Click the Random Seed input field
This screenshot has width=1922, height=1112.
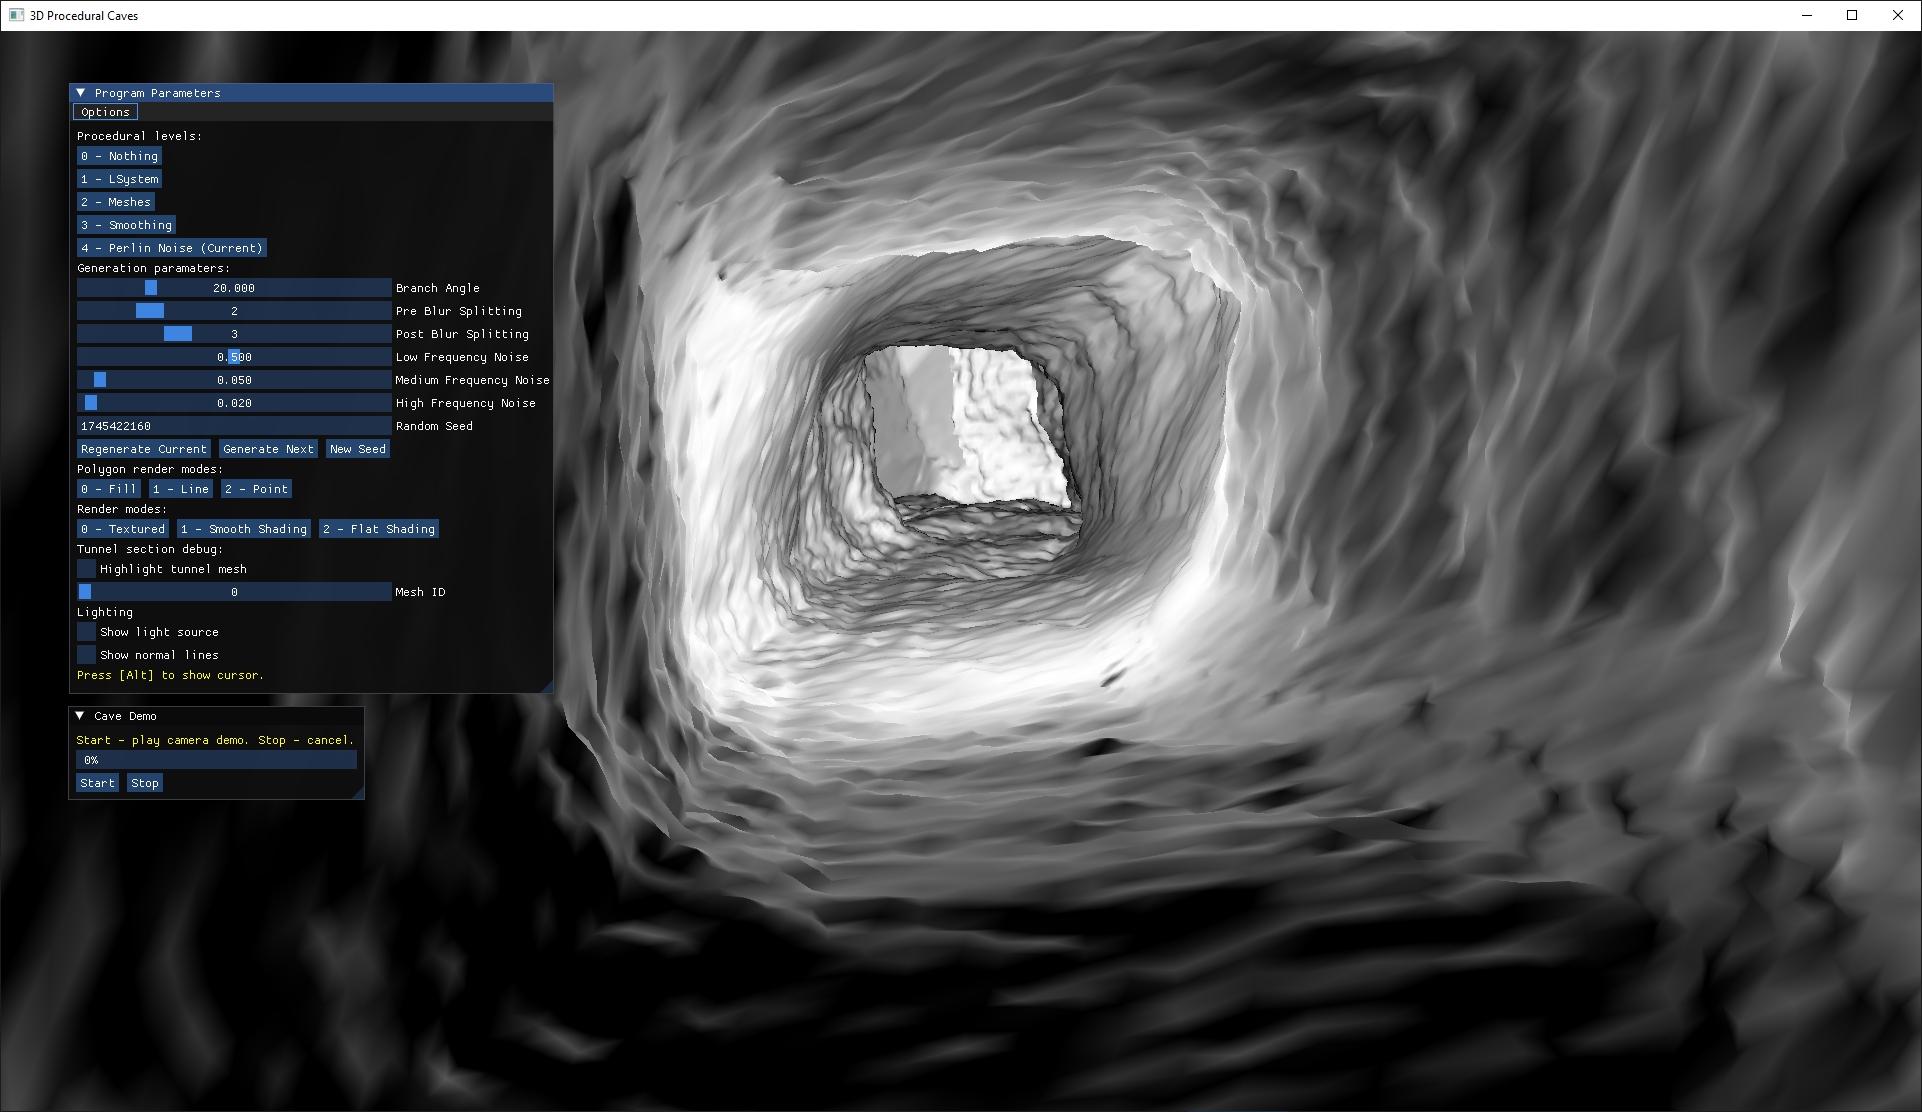coord(234,426)
